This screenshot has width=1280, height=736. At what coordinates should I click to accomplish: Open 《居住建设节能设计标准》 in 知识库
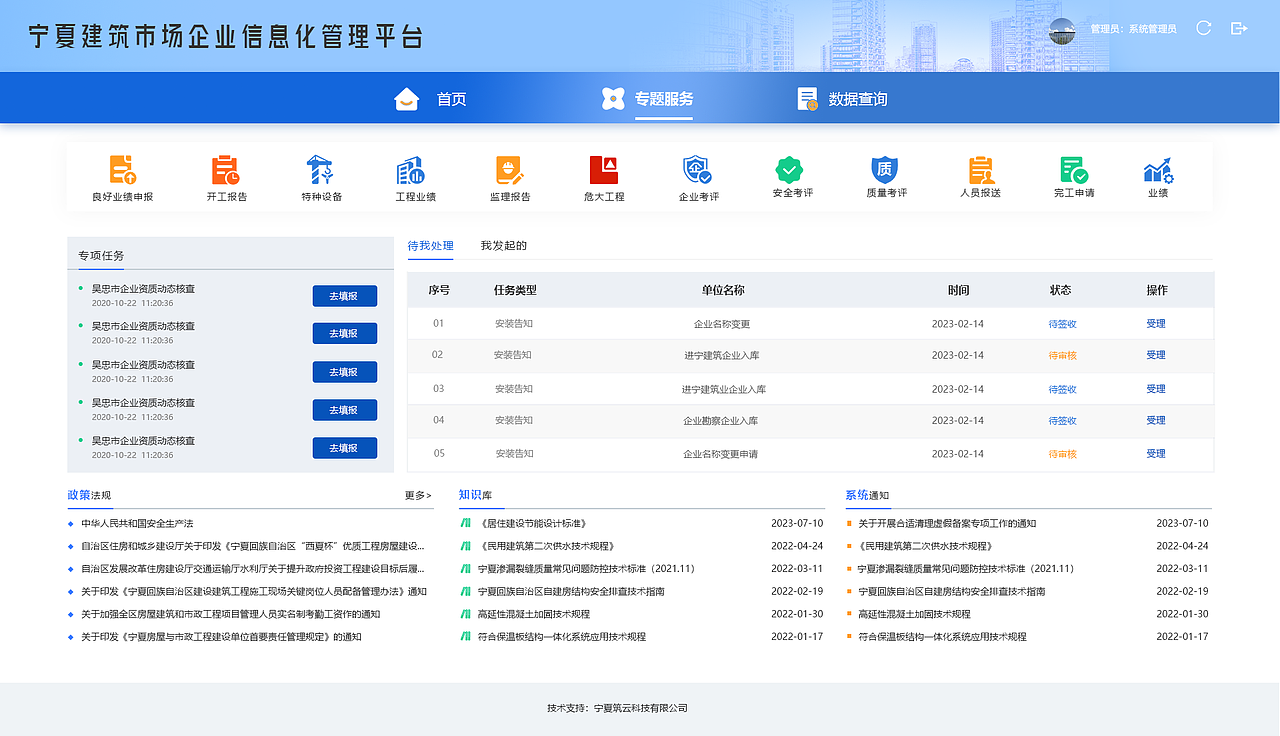(532, 523)
